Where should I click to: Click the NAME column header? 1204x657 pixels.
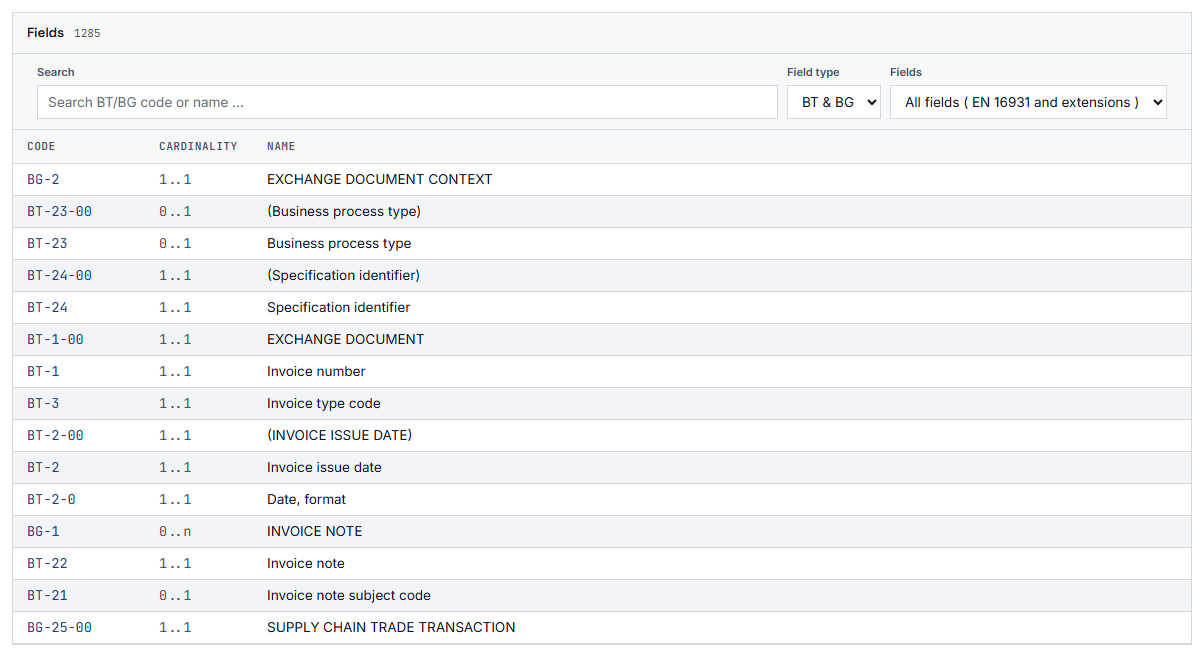coord(281,146)
